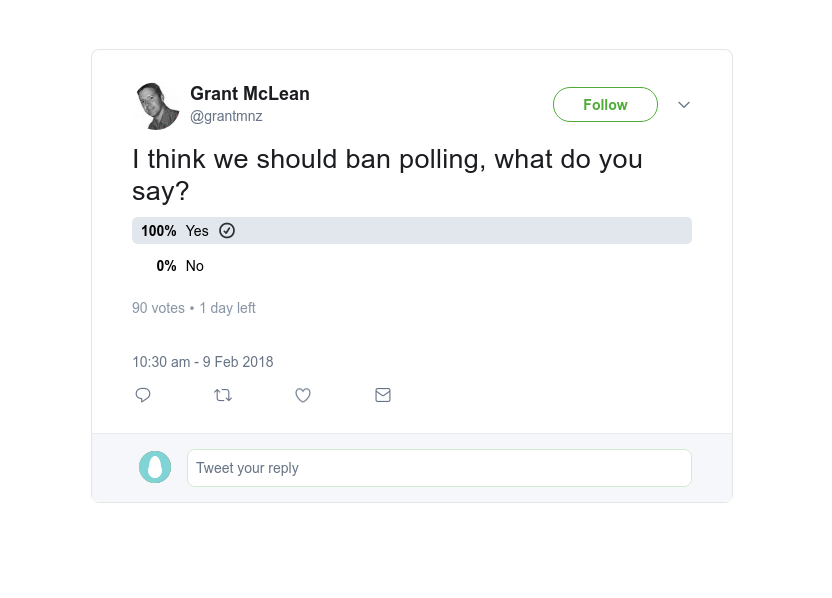Click the @grantmnz handle

[x=226, y=116]
